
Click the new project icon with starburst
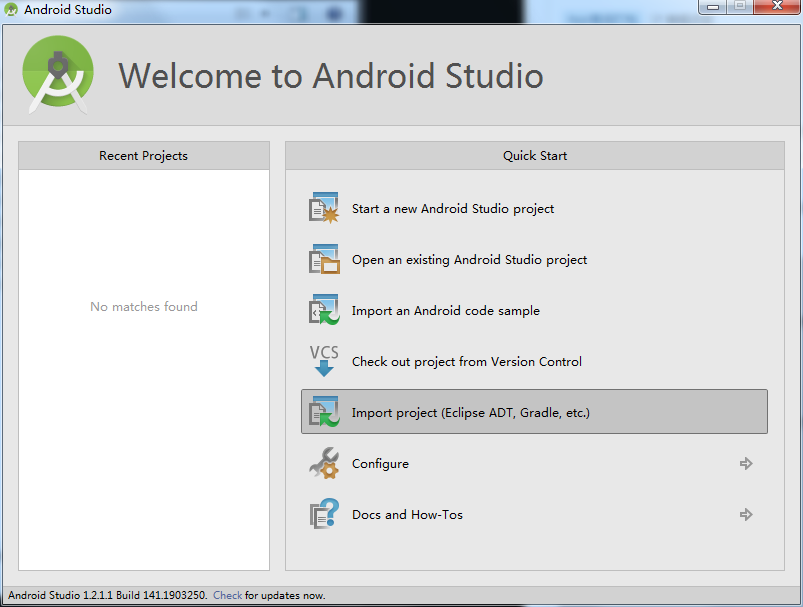[x=324, y=208]
